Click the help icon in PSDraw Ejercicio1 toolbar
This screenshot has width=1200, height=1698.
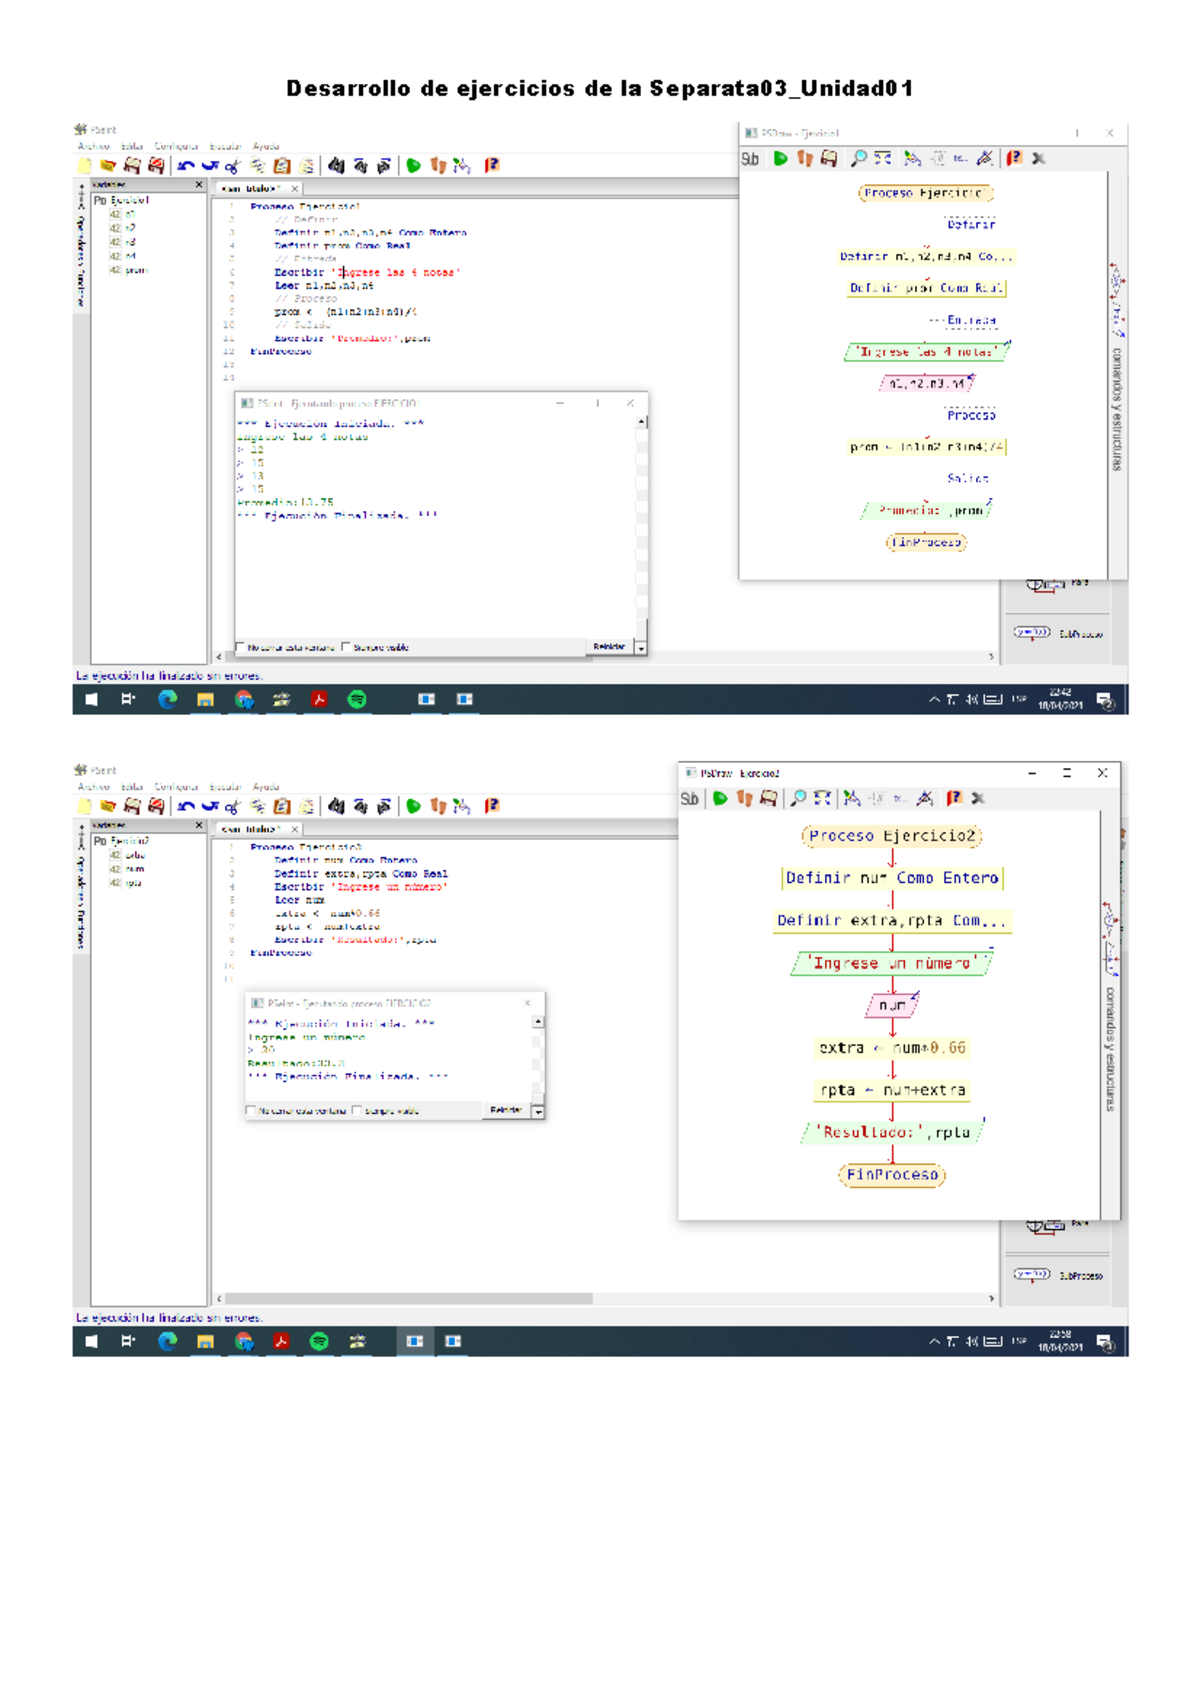pos(1014,158)
